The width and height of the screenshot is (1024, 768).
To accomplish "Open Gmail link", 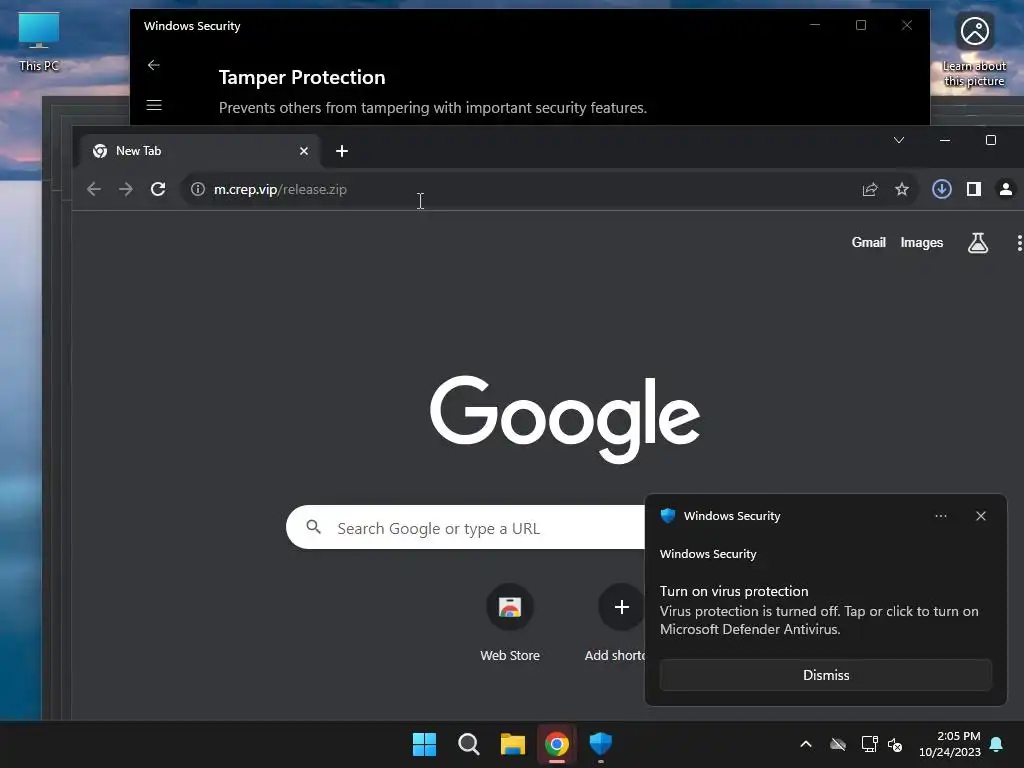I will pyautogui.click(x=869, y=242).
